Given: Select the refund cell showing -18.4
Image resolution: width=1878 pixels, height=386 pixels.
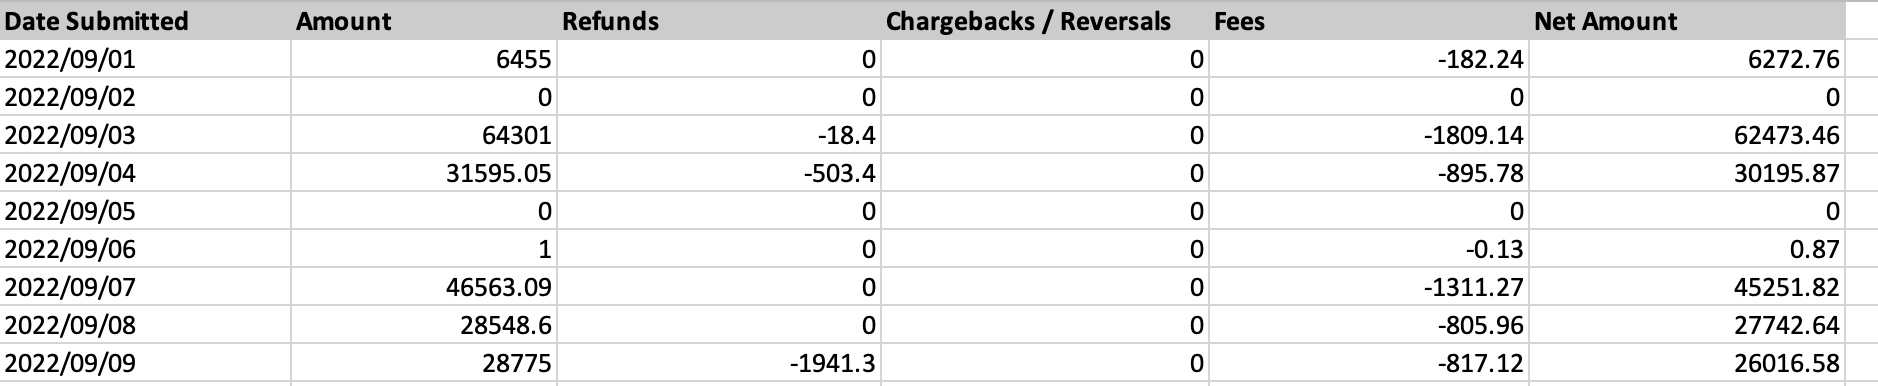Looking at the screenshot, I should (719, 135).
